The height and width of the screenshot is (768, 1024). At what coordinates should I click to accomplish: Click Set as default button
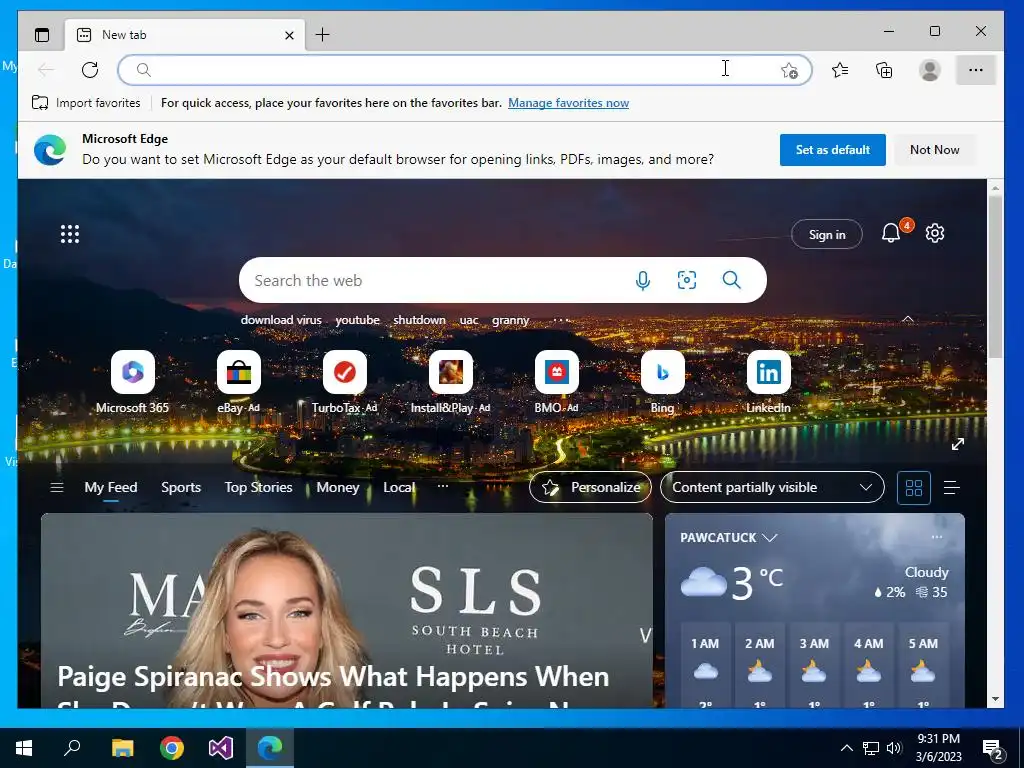(x=833, y=150)
